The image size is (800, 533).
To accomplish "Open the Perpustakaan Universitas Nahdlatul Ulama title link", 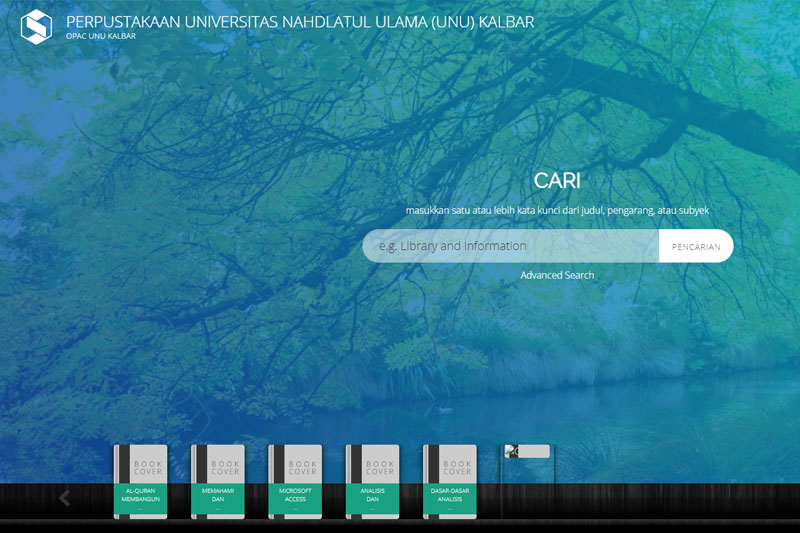I will (300, 21).
